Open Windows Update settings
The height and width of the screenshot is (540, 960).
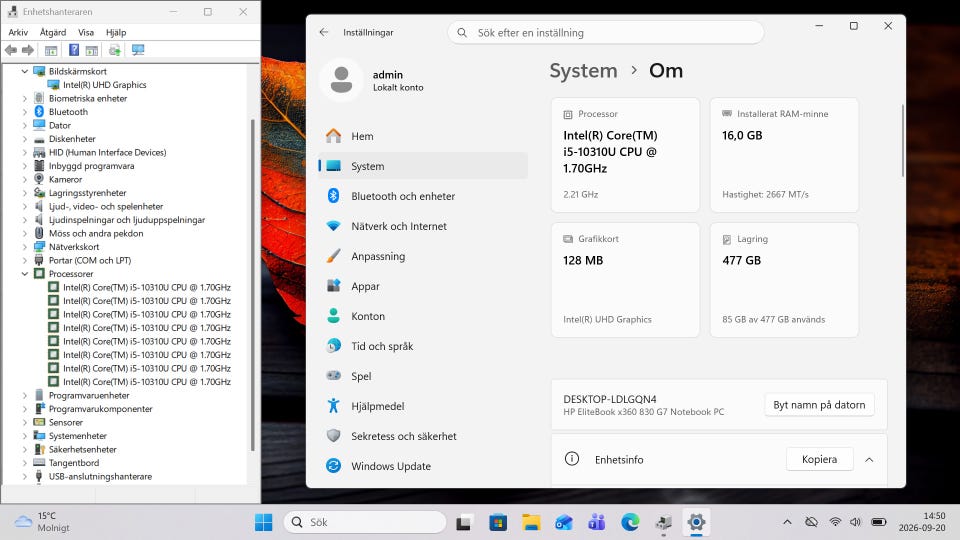point(422,466)
